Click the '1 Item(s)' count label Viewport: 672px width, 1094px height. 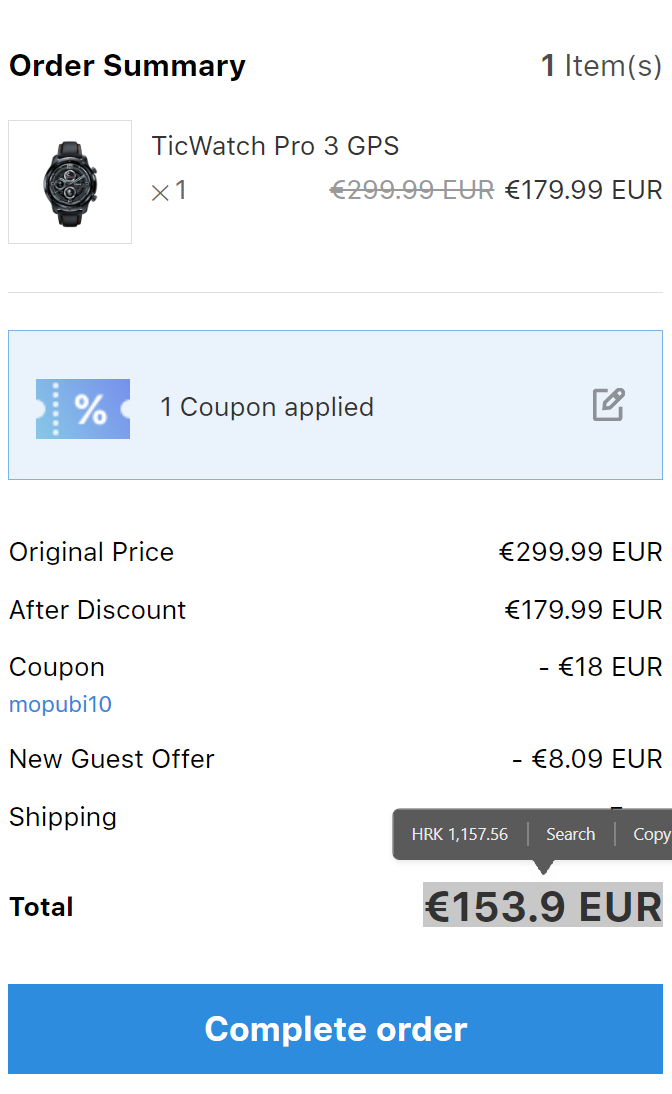[x=601, y=66]
